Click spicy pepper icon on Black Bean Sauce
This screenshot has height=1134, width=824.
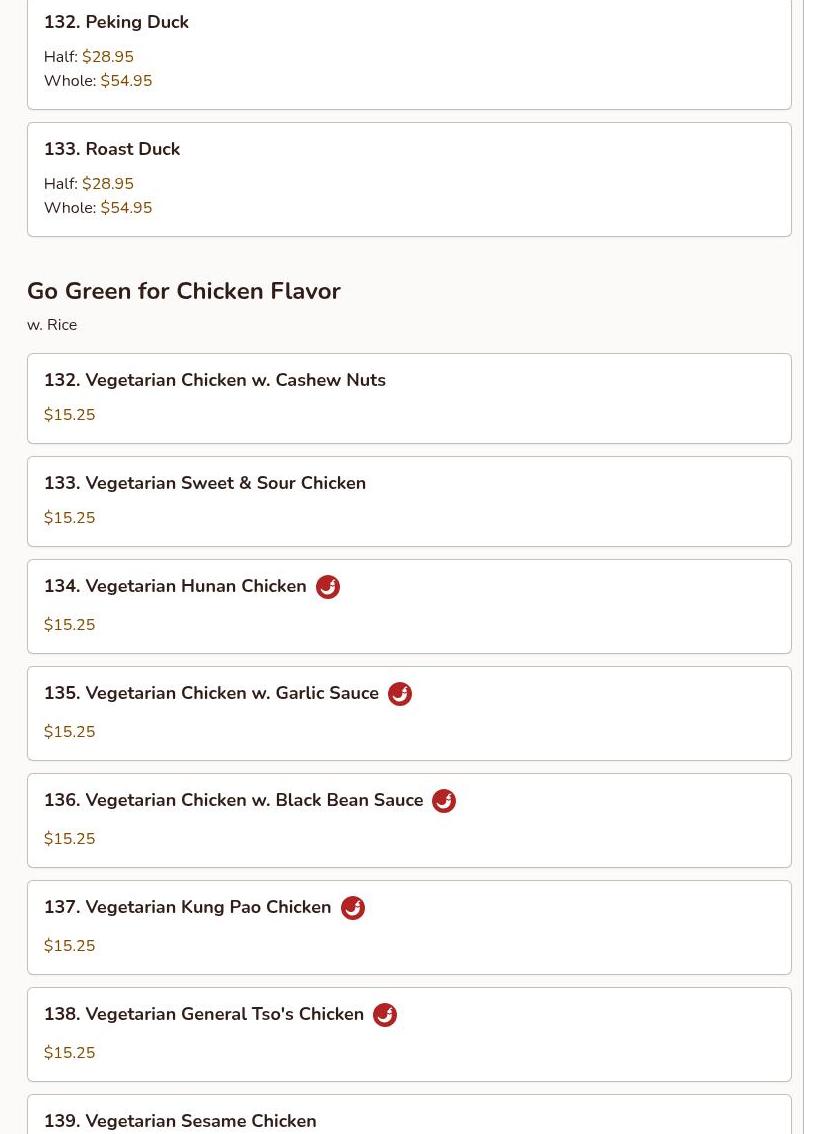click(444, 801)
